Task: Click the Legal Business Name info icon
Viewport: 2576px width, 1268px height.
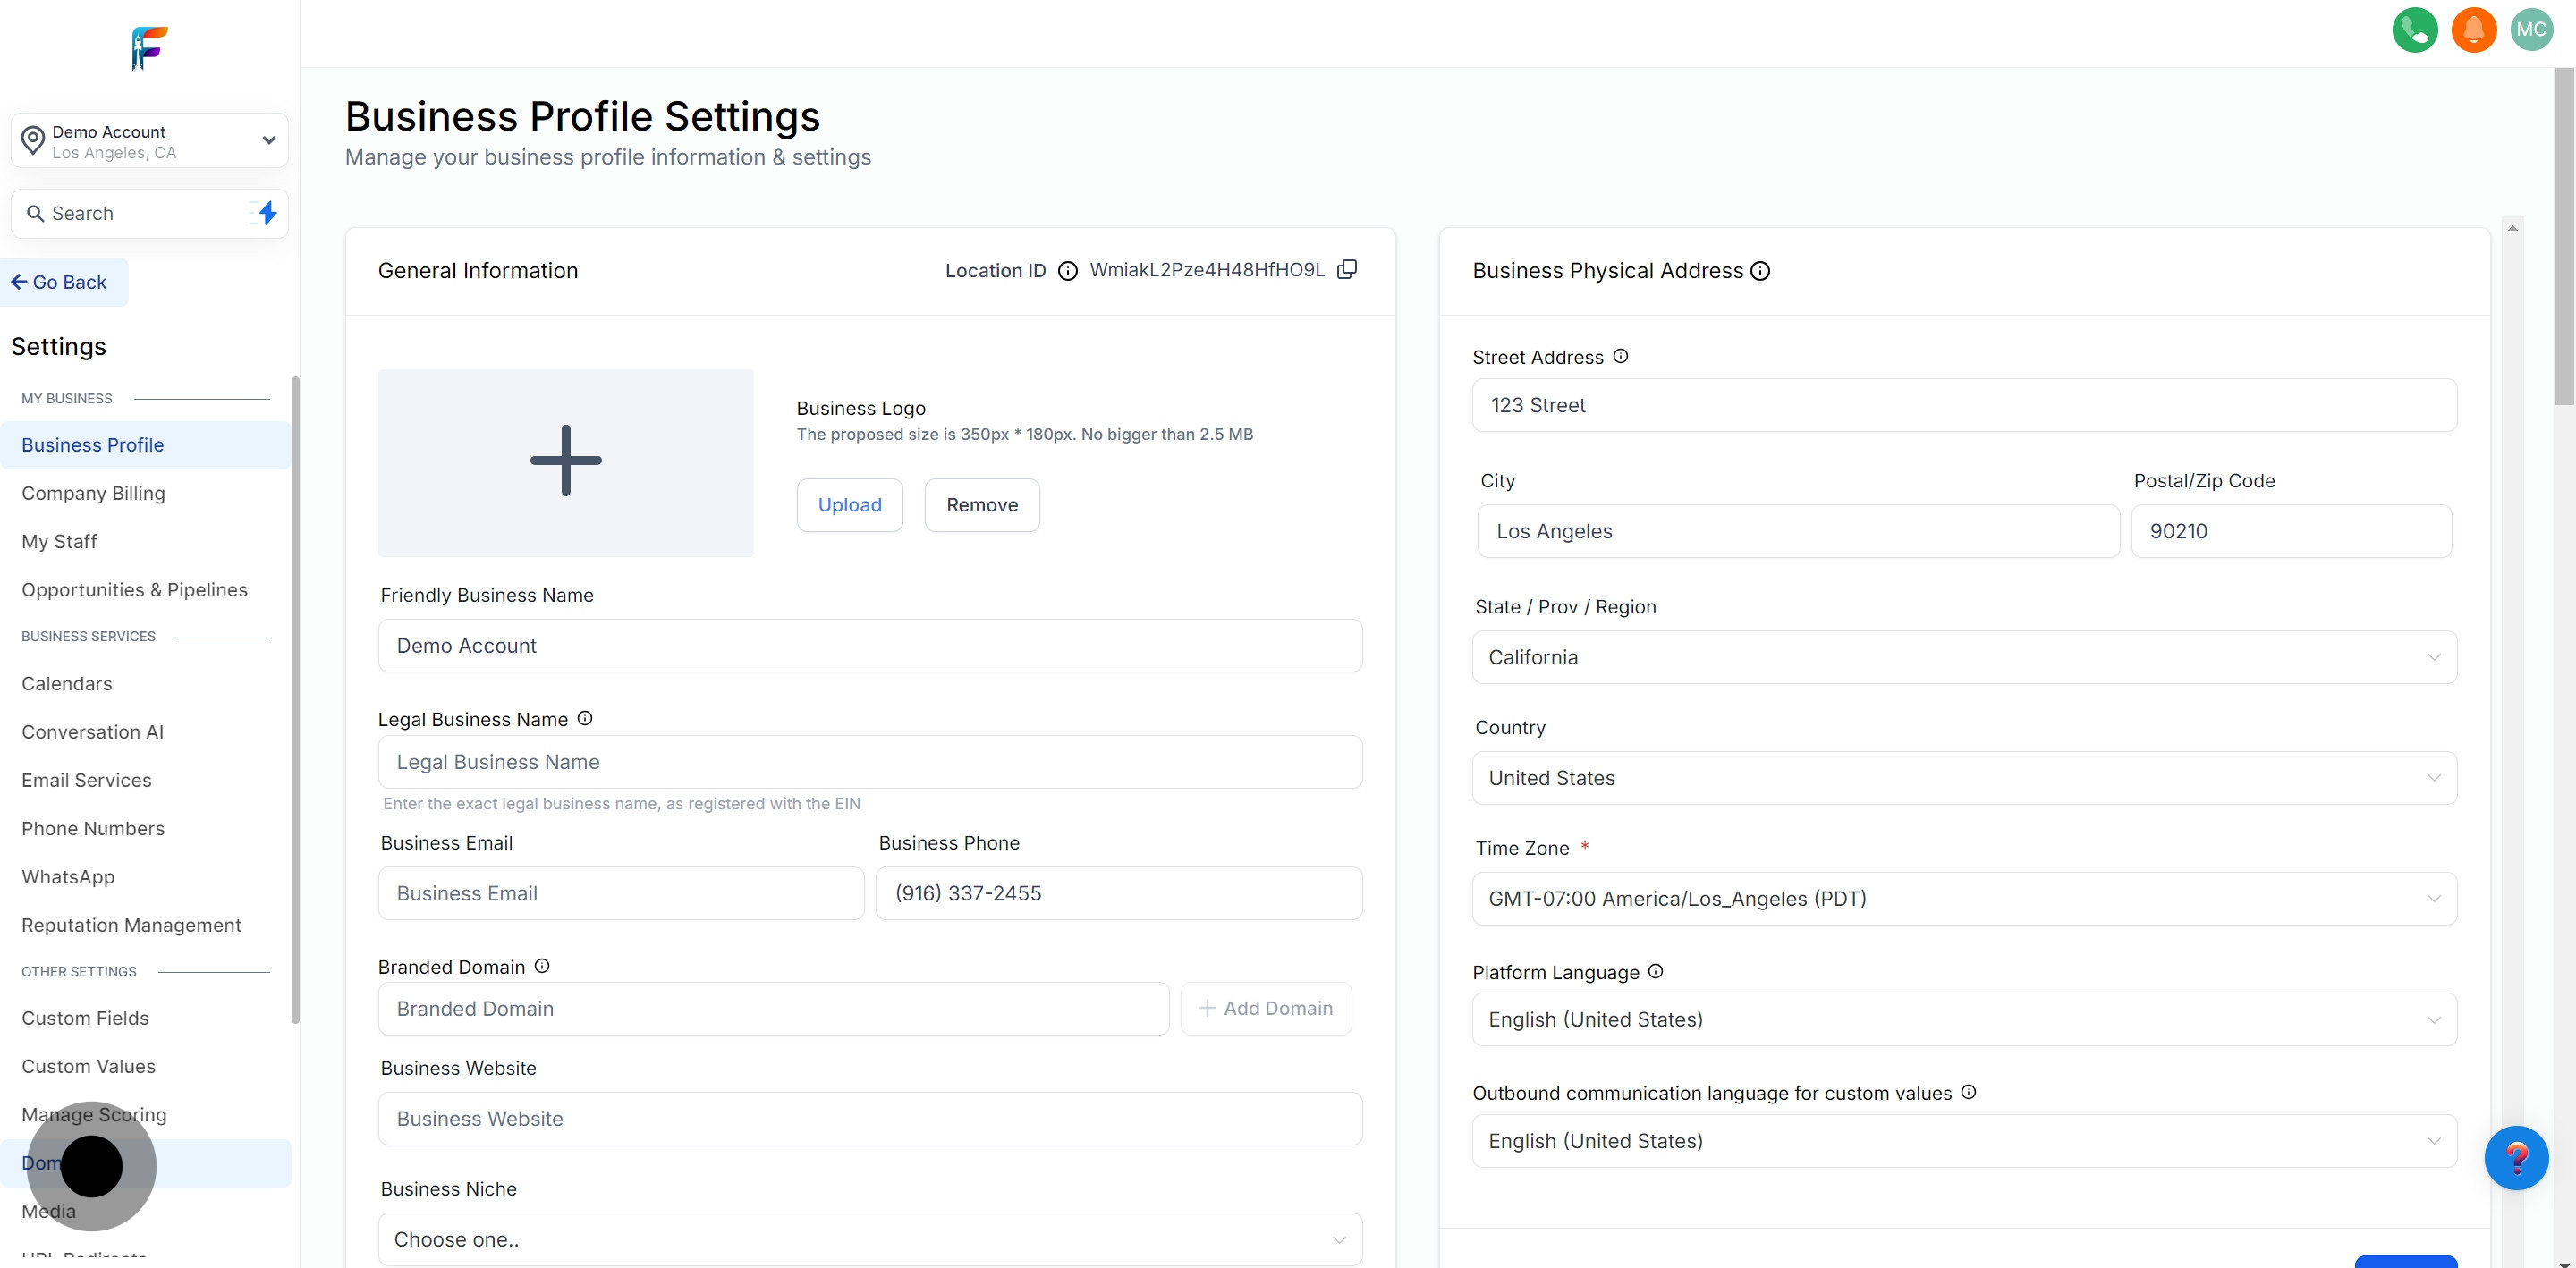Action: click(585, 718)
